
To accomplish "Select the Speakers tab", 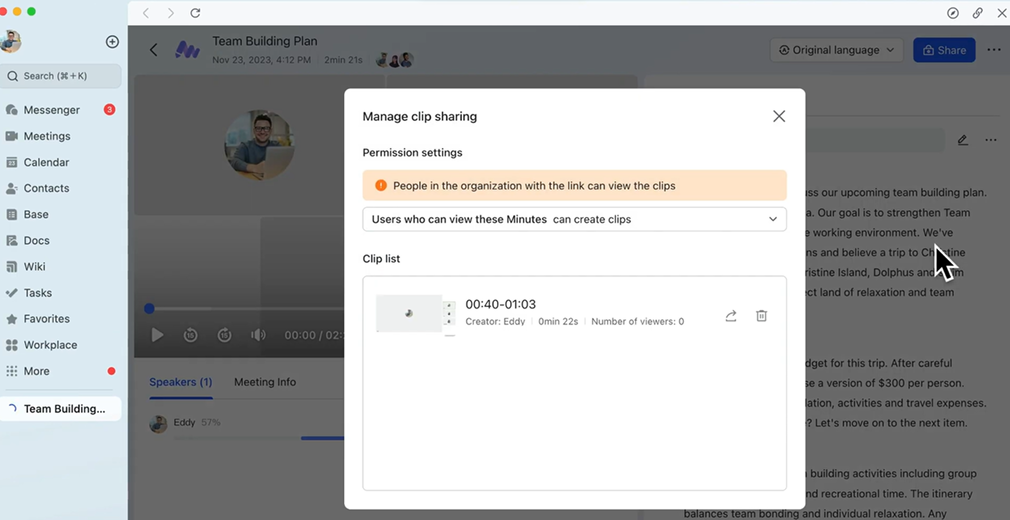I will pos(180,382).
